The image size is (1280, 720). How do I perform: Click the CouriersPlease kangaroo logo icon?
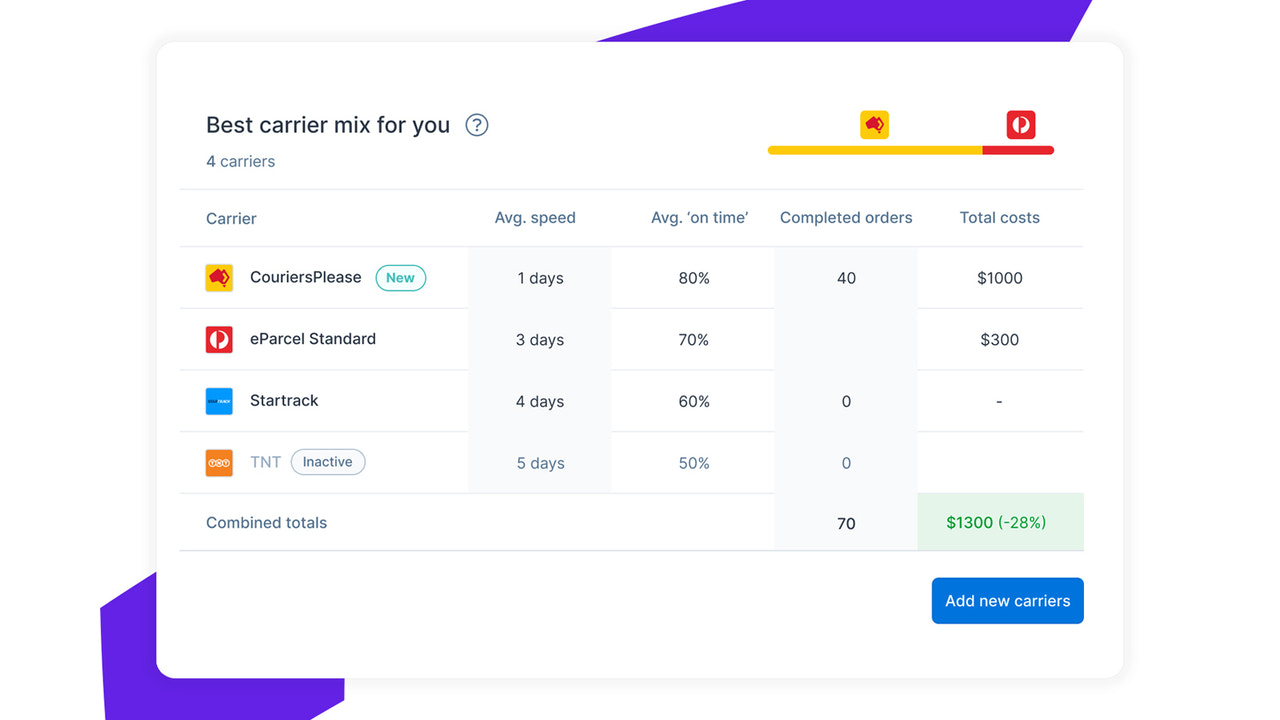(x=219, y=278)
